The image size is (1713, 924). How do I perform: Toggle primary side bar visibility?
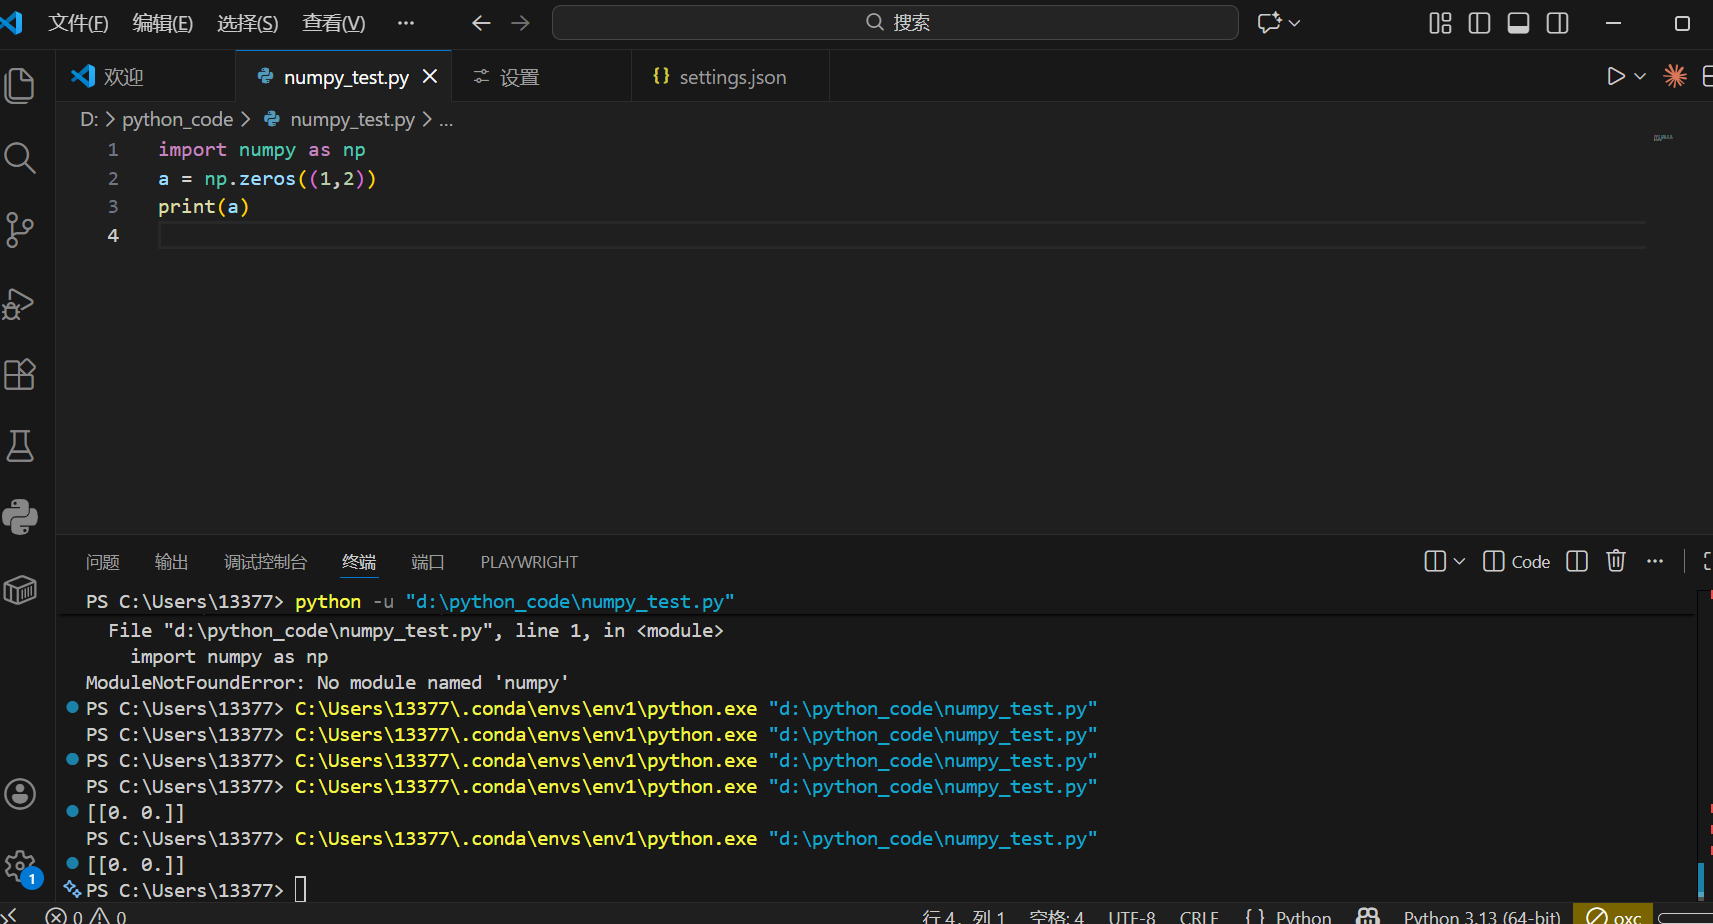coord(1479,23)
